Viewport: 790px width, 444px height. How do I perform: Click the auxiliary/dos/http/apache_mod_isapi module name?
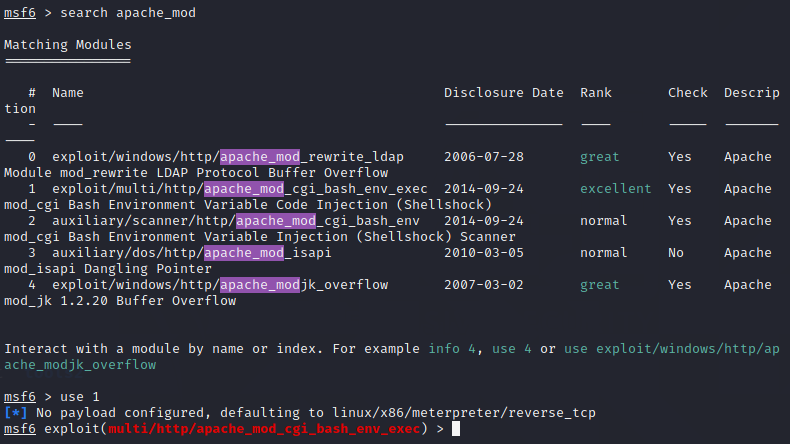coord(192,253)
